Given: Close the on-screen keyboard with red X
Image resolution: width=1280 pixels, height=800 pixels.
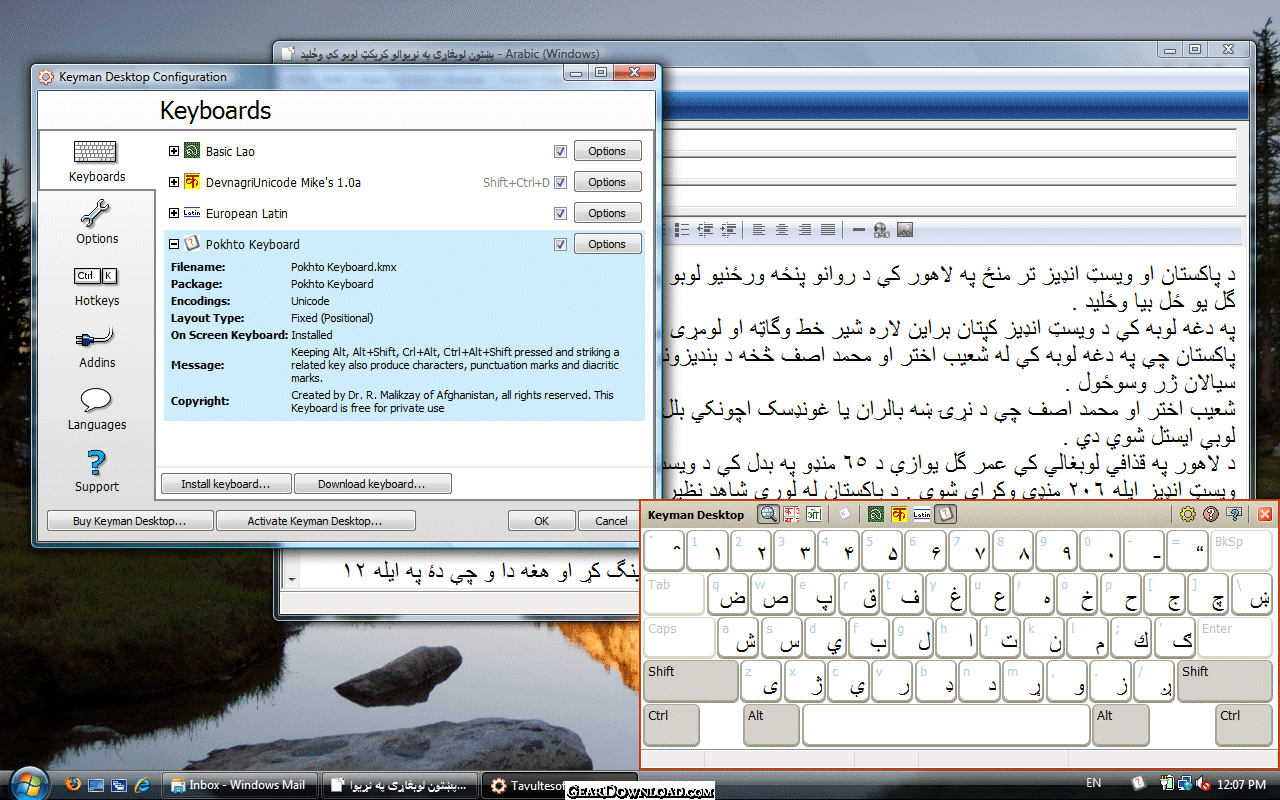Looking at the screenshot, I should 1265,514.
